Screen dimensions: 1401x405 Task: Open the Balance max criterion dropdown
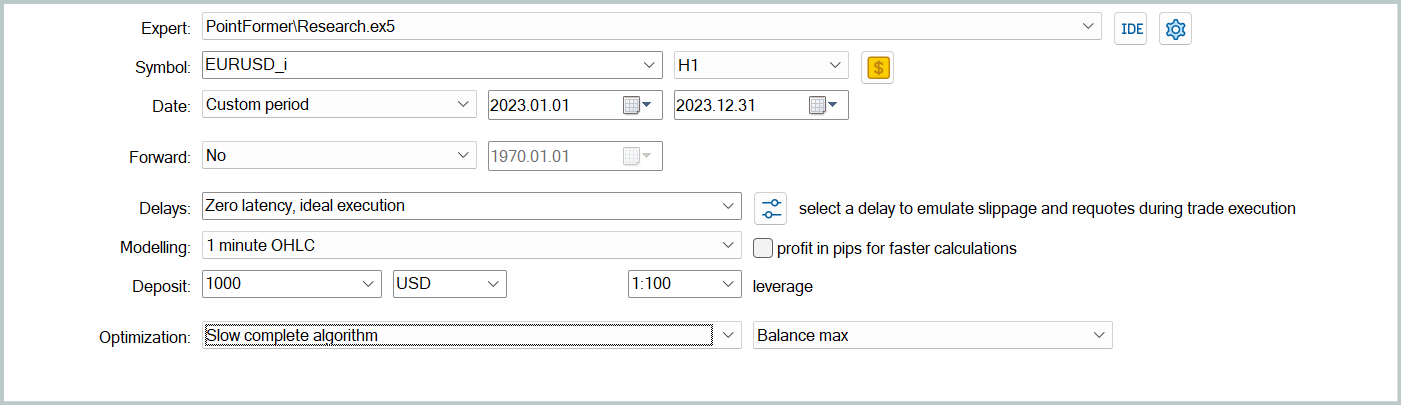(x=1100, y=335)
